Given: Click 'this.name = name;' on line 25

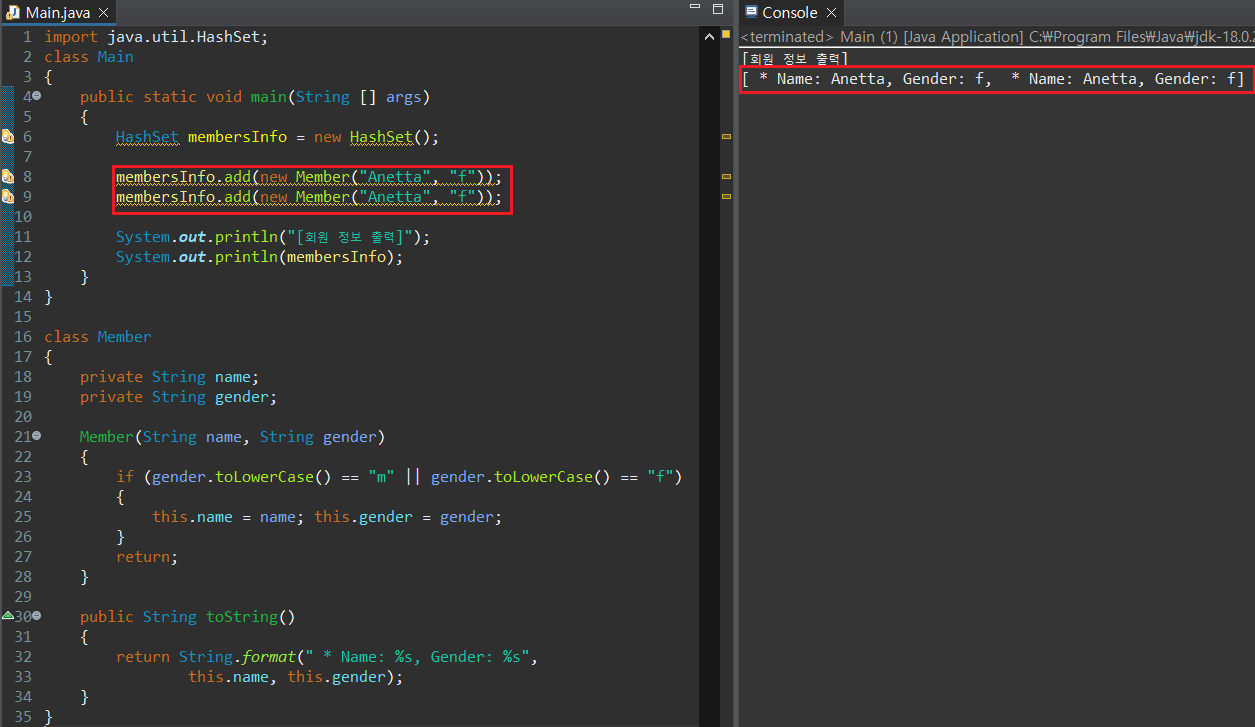Looking at the screenshot, I should pos(228,517).
